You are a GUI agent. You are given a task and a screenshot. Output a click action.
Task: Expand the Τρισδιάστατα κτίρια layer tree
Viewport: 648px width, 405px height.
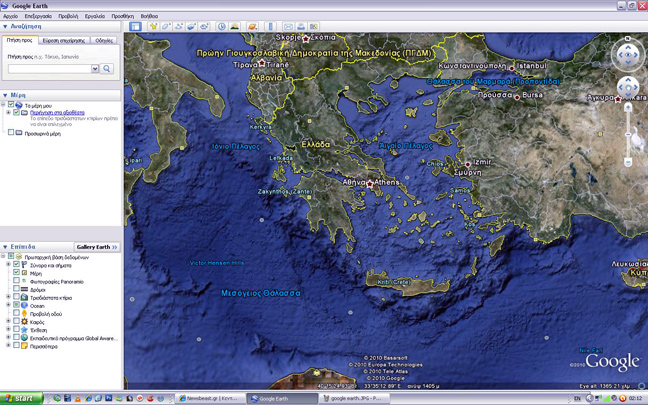click(8, 297)
